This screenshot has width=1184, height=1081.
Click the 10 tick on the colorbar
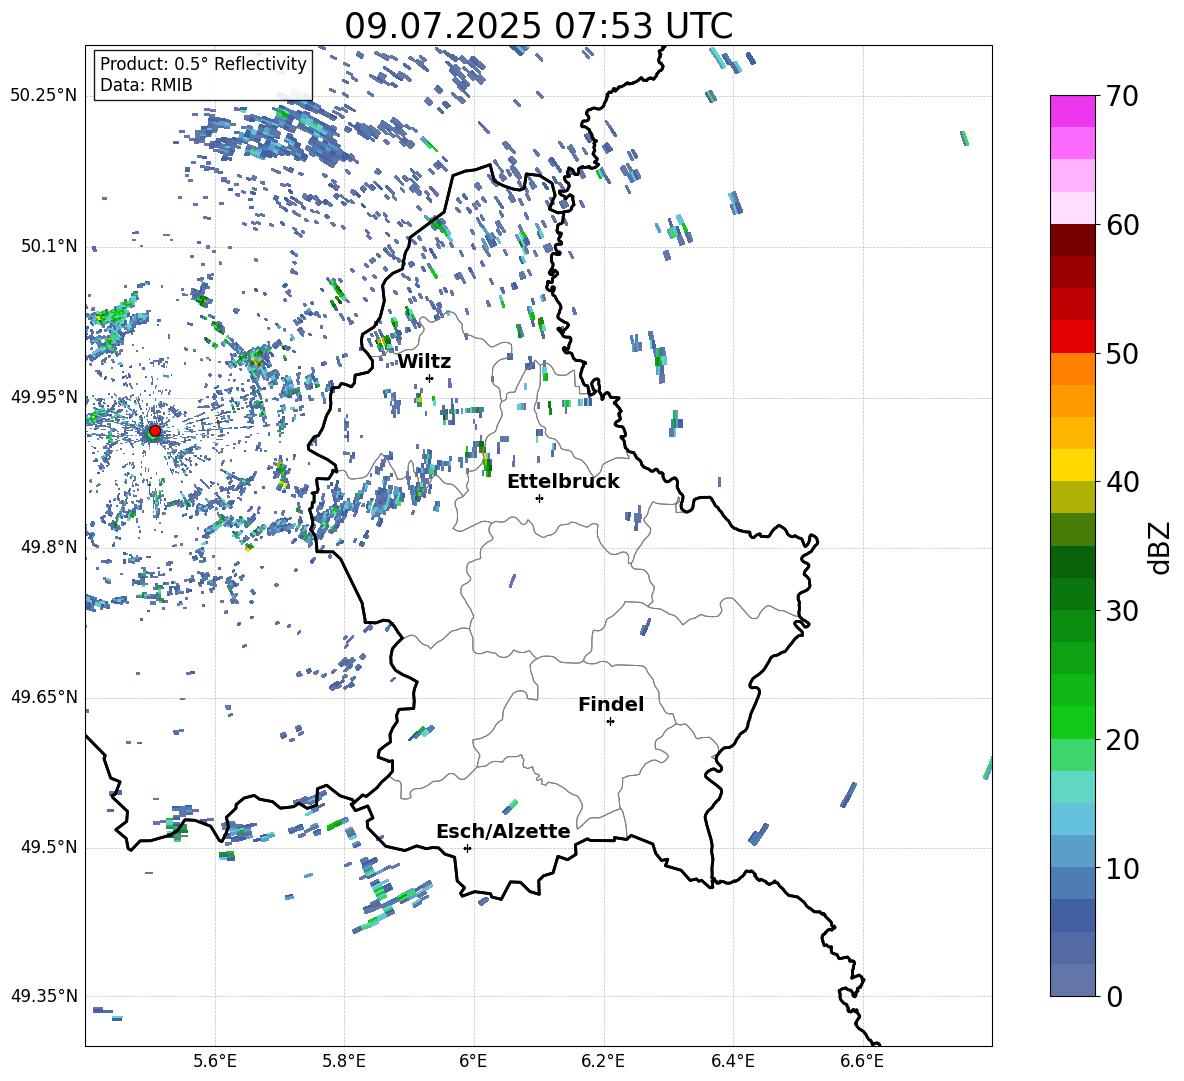point(1121,868)
